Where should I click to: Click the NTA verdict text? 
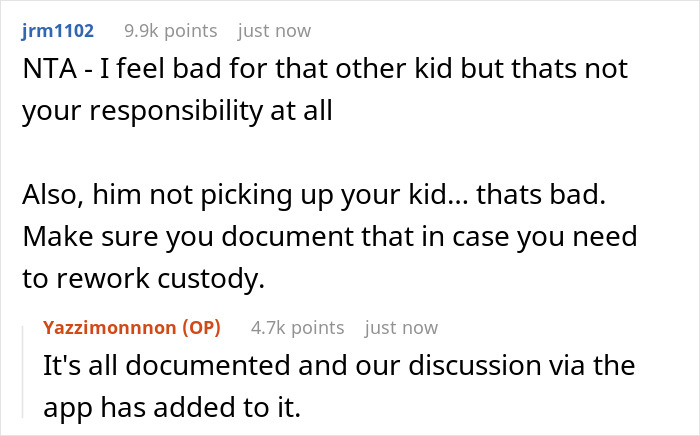click(48, 74)
